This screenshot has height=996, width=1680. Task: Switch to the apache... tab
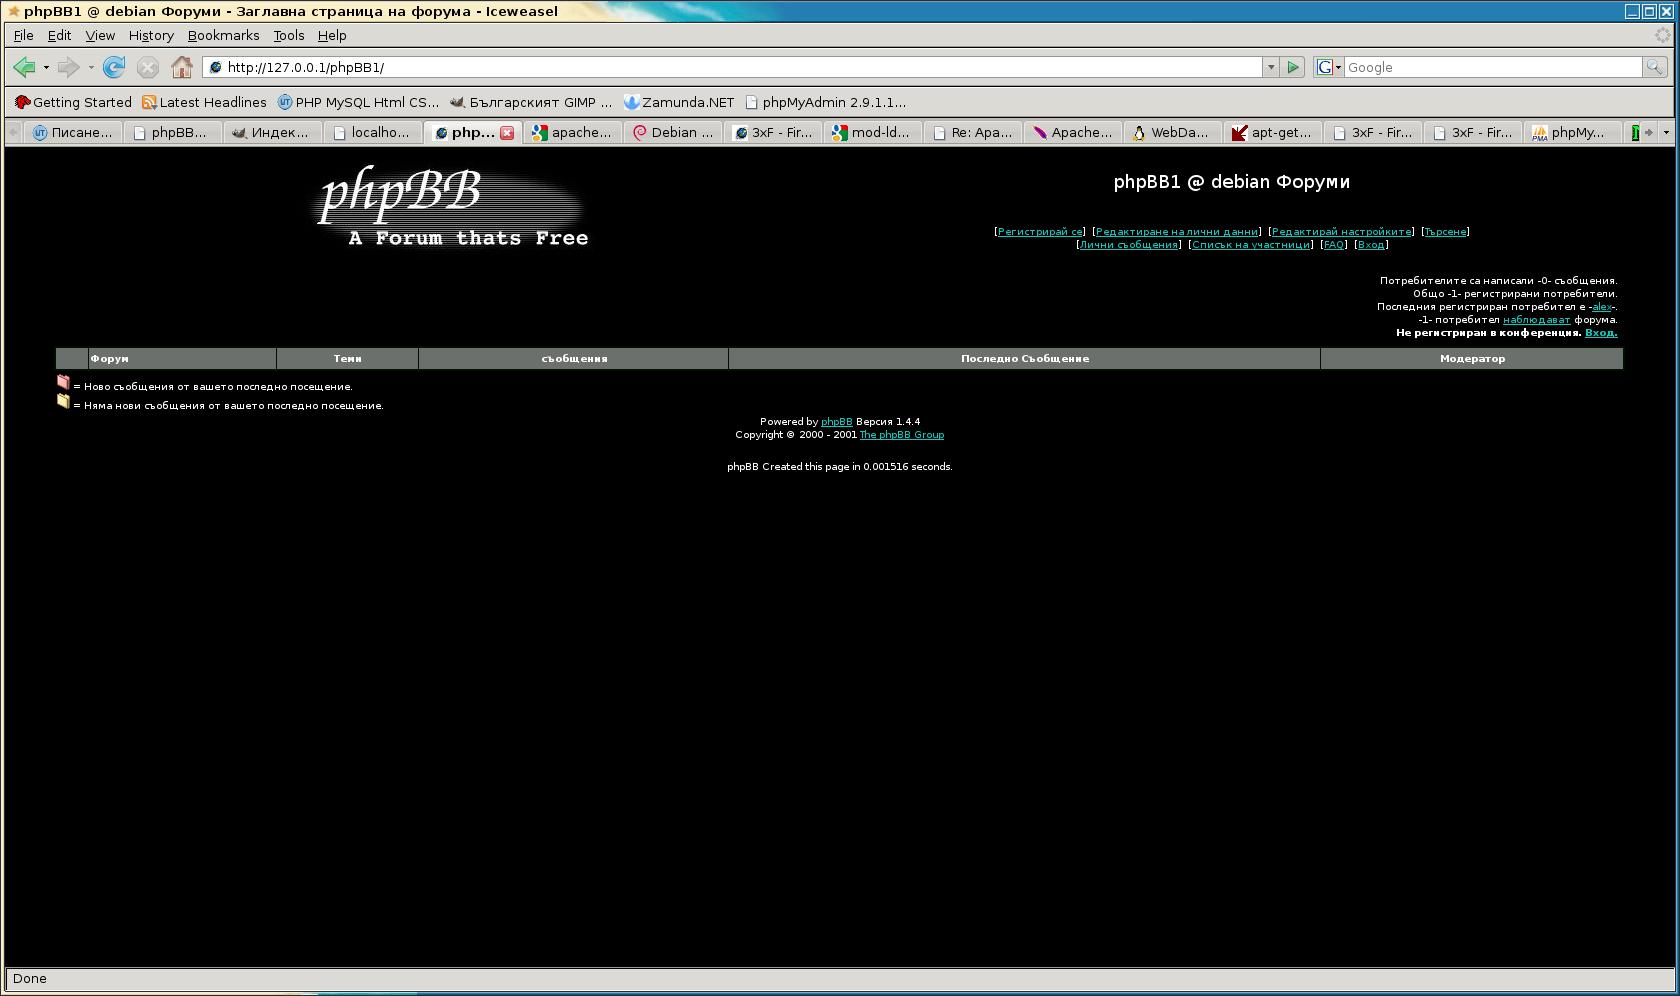573,132
